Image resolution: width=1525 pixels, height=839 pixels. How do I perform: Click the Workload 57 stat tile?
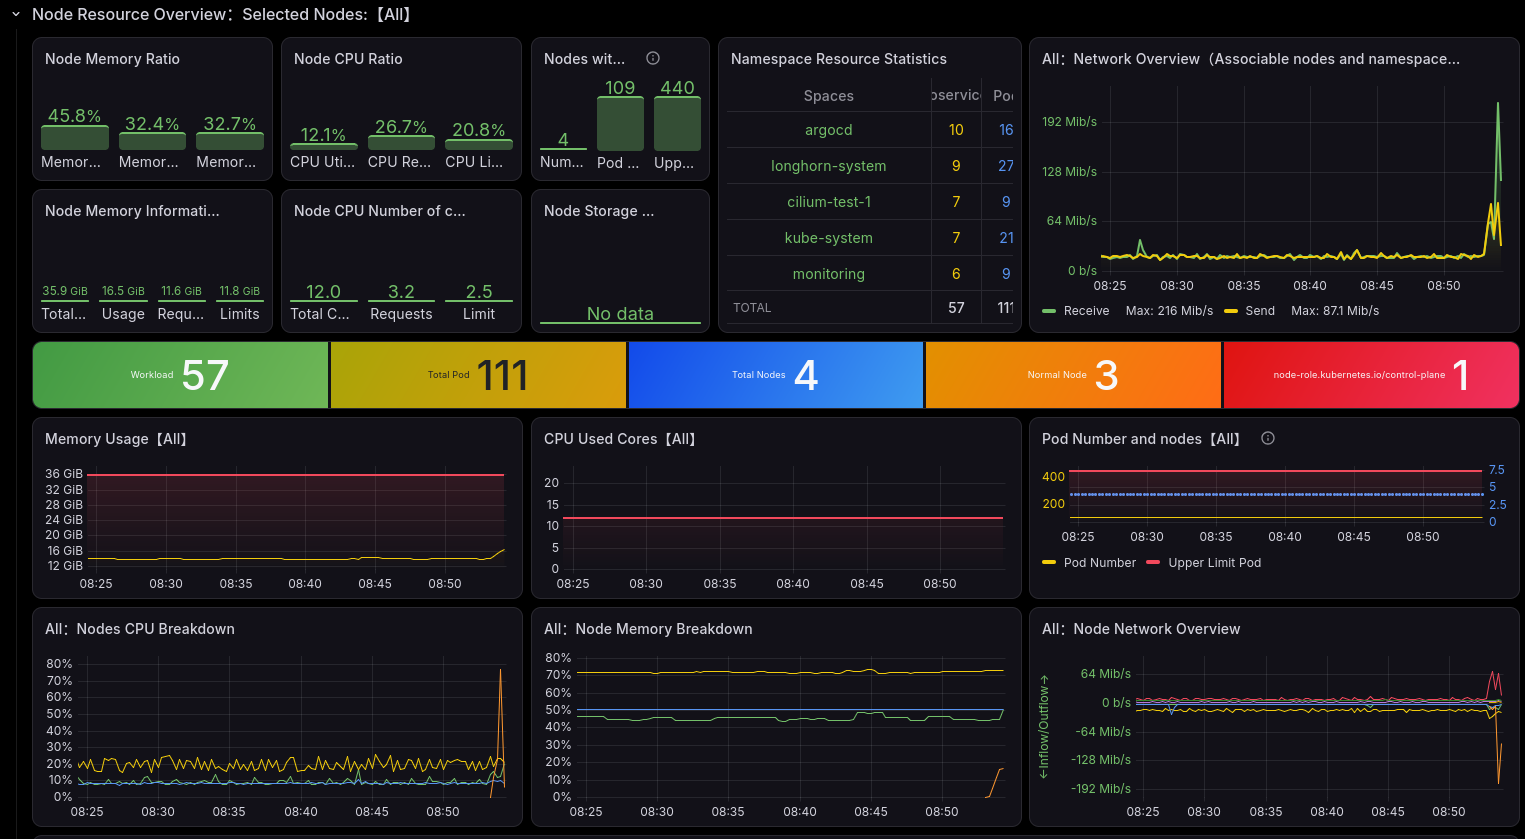coord(180,375)
